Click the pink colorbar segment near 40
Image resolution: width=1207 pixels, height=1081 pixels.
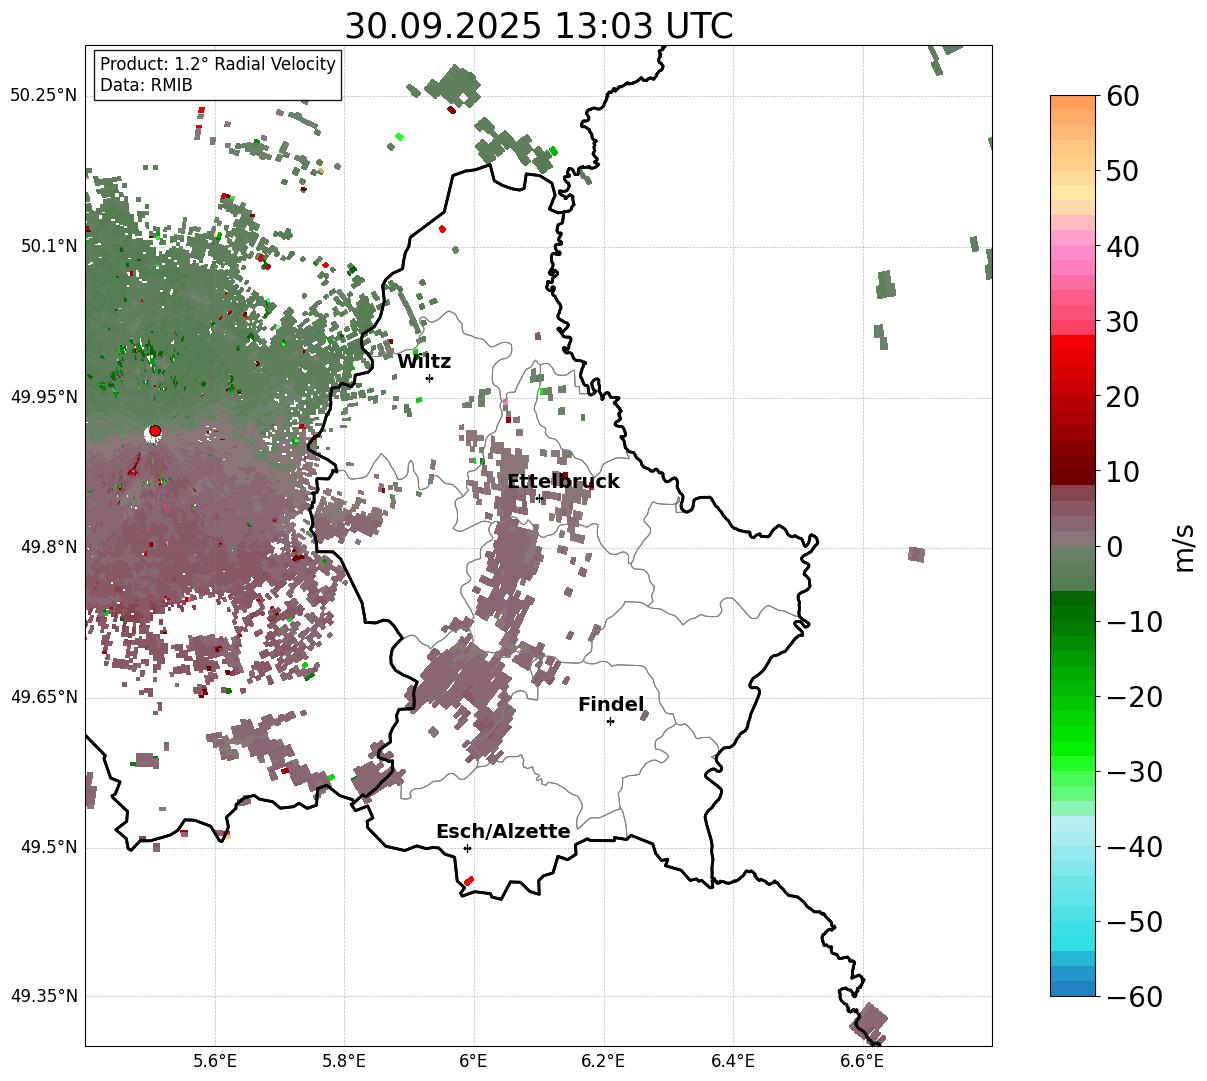click(1073, 246)
